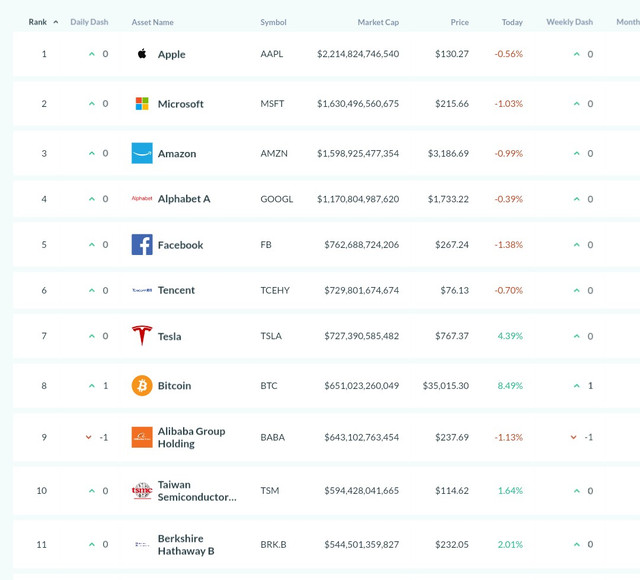Screen dimensions: 640x580
Task: Click the BABA symbol
Action: click(x=272, y=437)
